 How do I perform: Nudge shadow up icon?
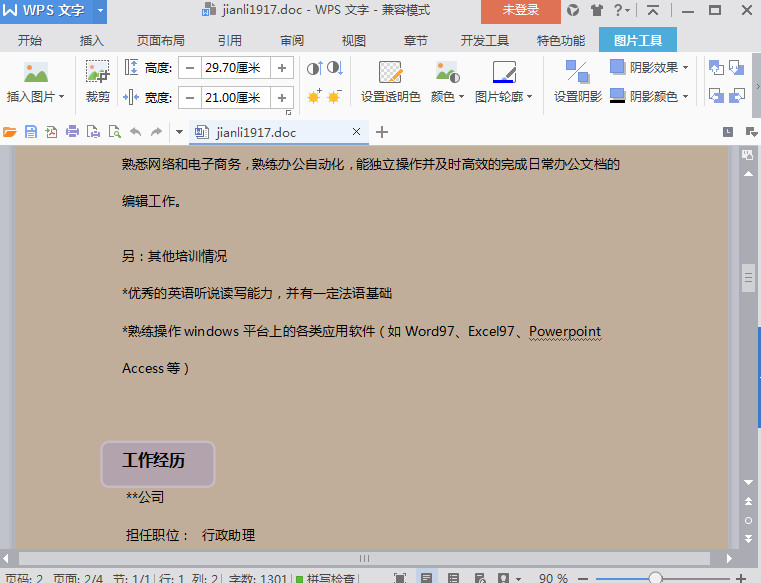click(x=716, y=67)
